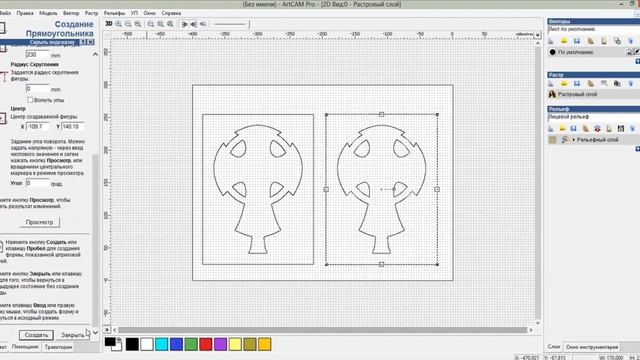Select the red color swatch

click(x=206, y=344)
